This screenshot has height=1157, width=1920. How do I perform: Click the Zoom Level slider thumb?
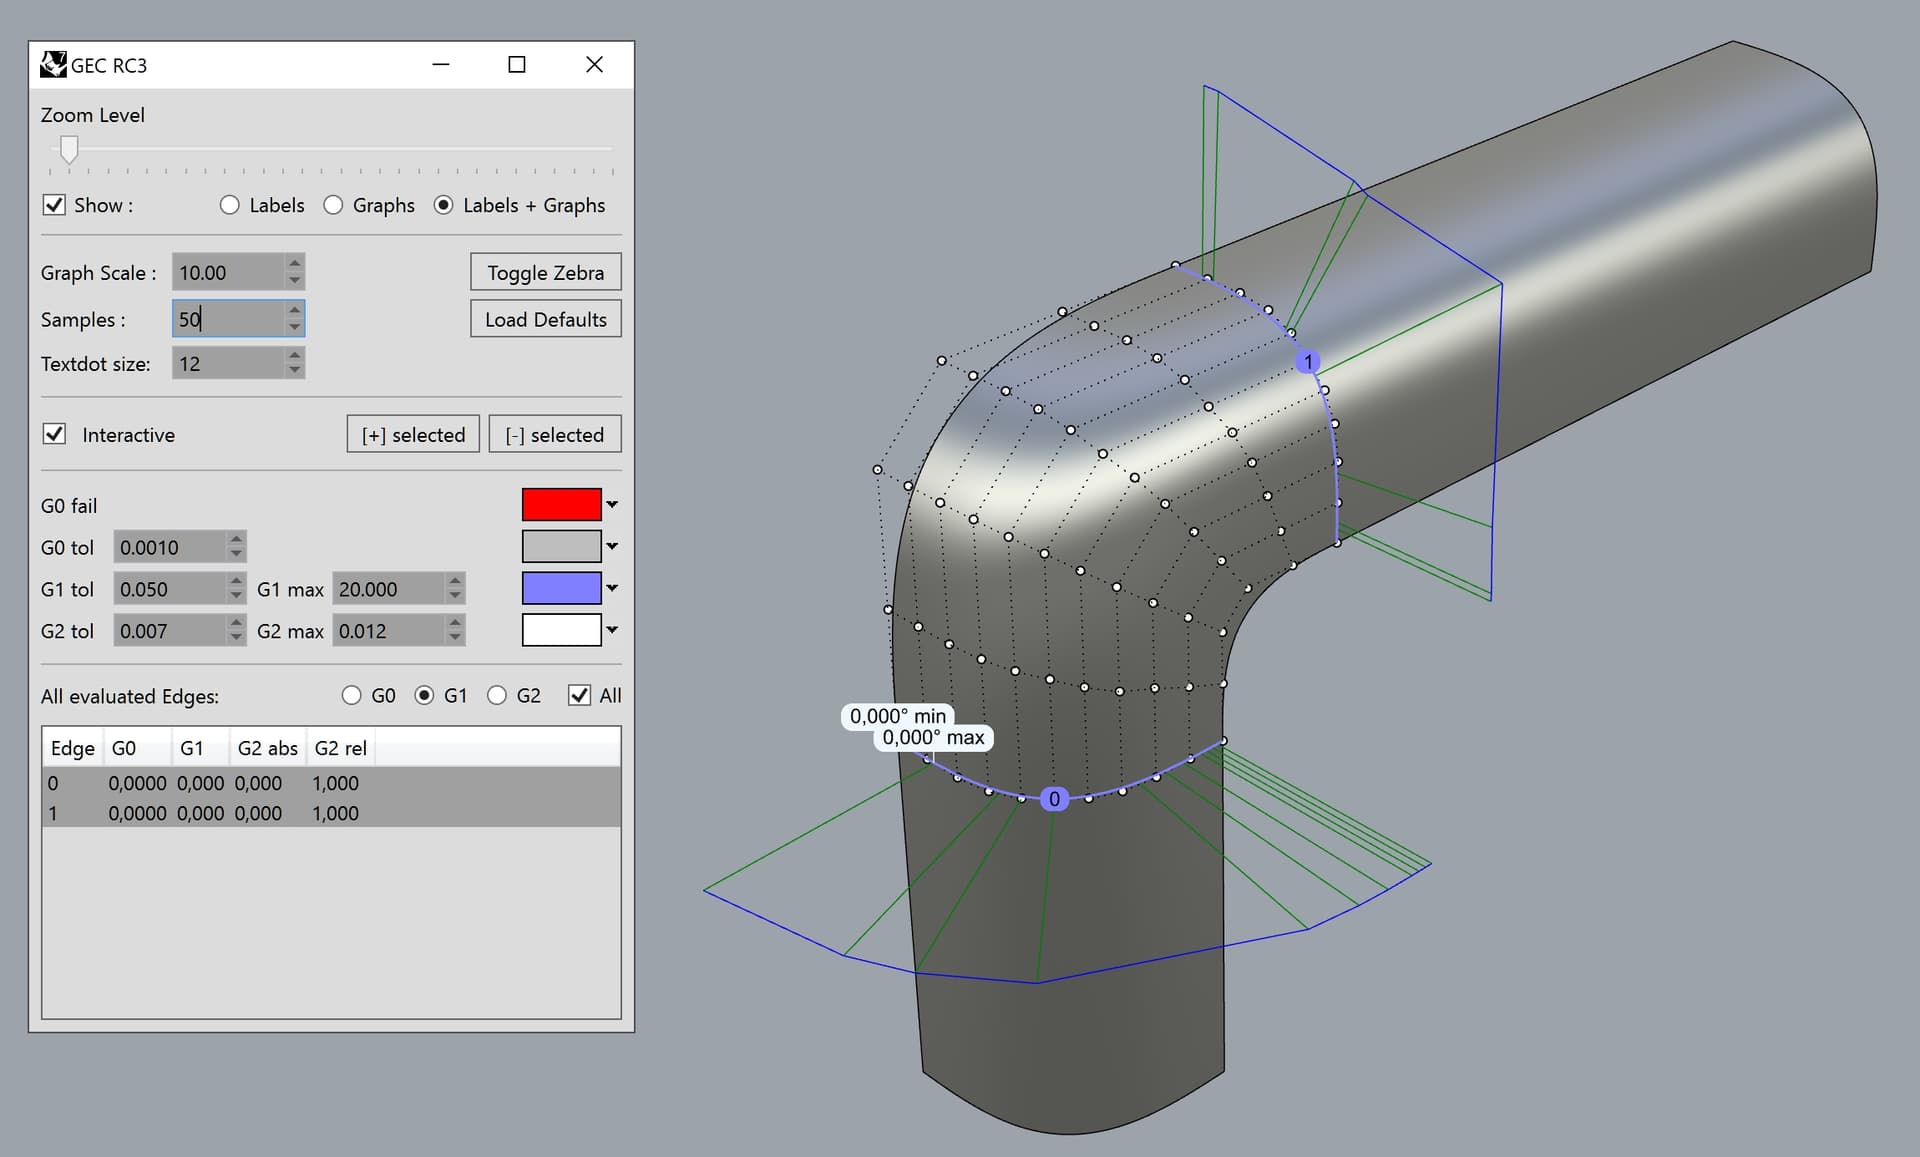[69, 149]
